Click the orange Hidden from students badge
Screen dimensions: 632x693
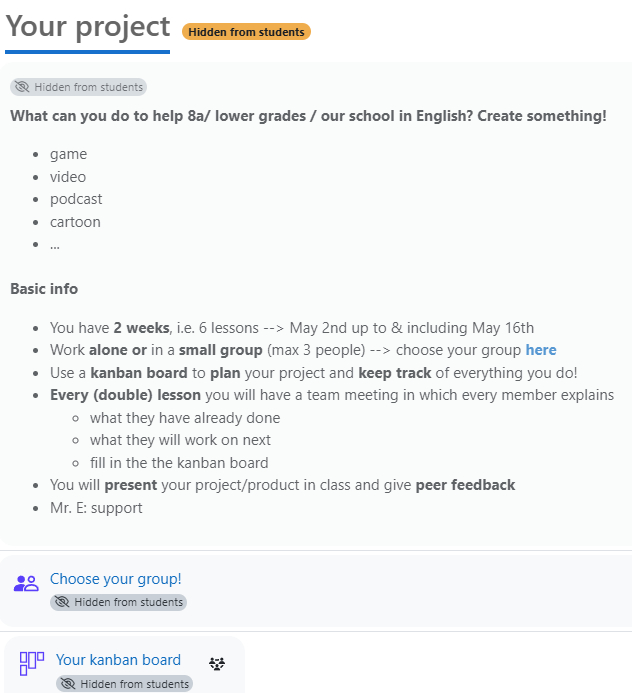pyautogui.click(x=246, y=32)
